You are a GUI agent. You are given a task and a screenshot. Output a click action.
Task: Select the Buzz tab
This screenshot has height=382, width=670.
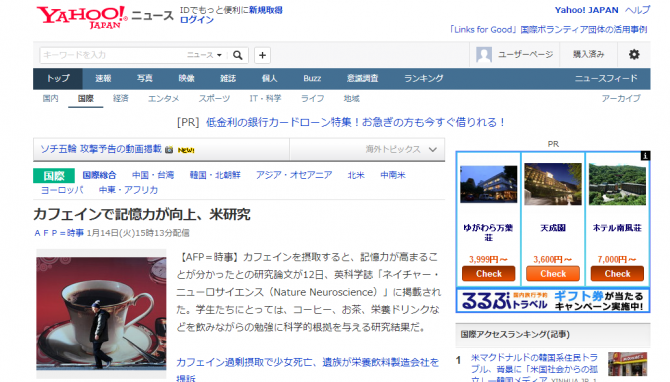pos(312,78)
